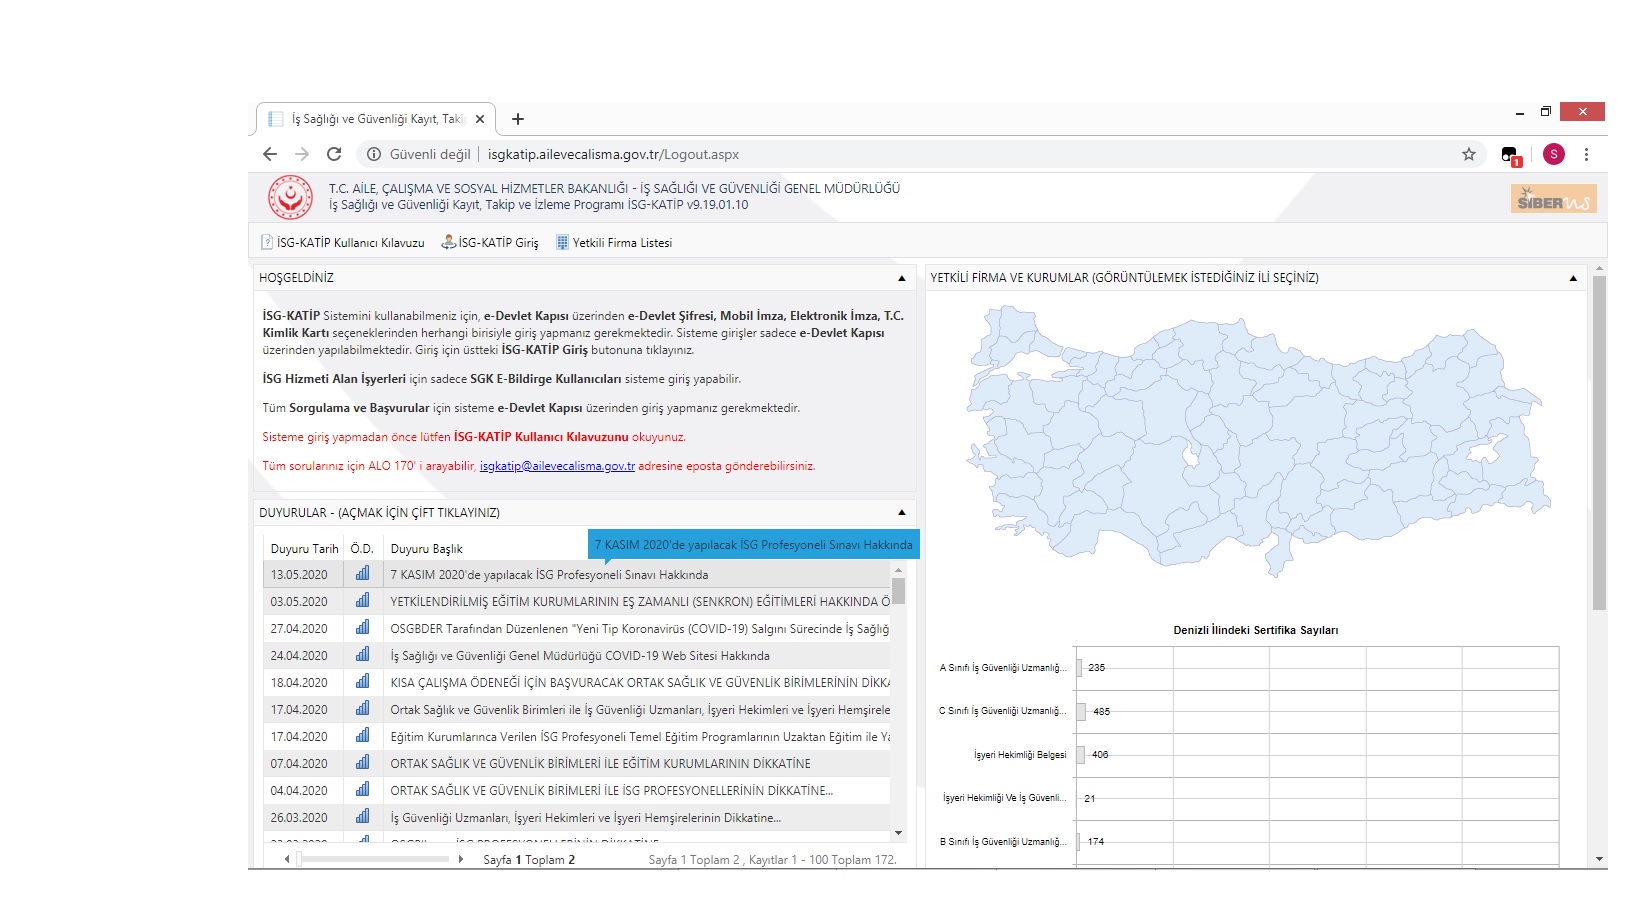Click the isgkatip@ailevecalisma.gov.tr email link
Image resolution: width=1628 pixels, height=906 pixels.
coord(557,466)
